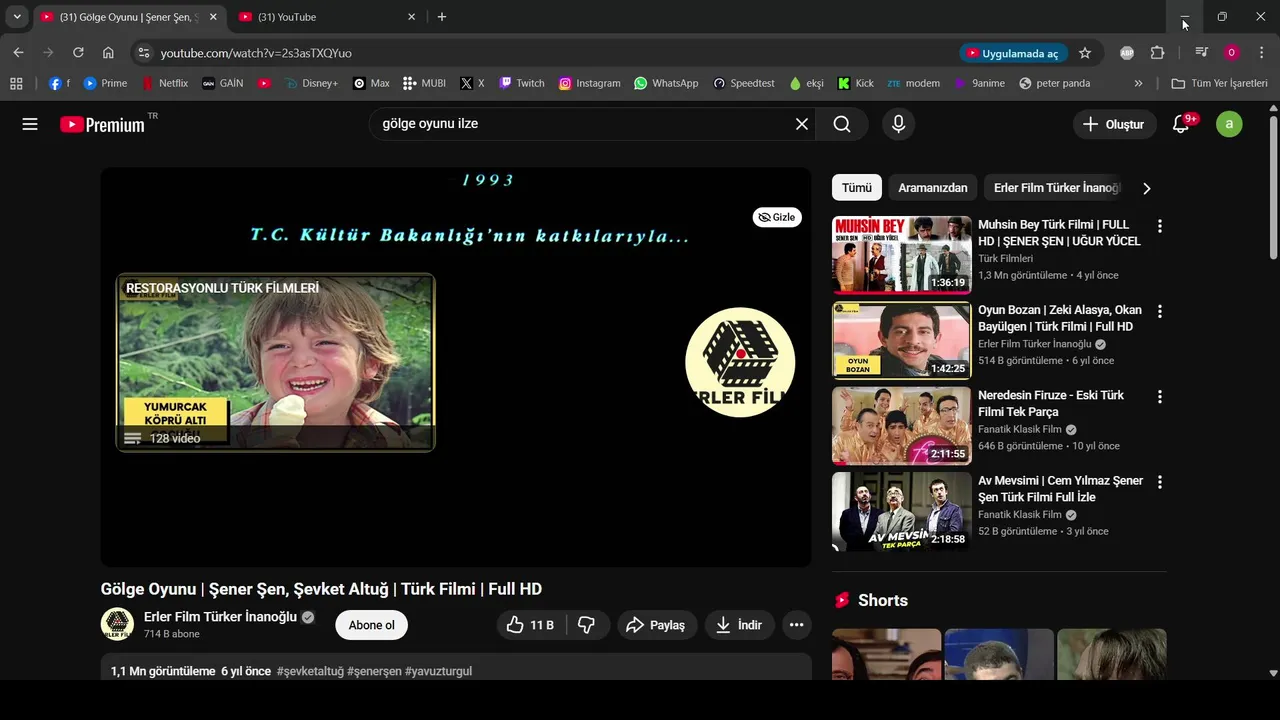1280x720 pixels.
Task: Open the Instagram bookmark
Action: [590, 83]
